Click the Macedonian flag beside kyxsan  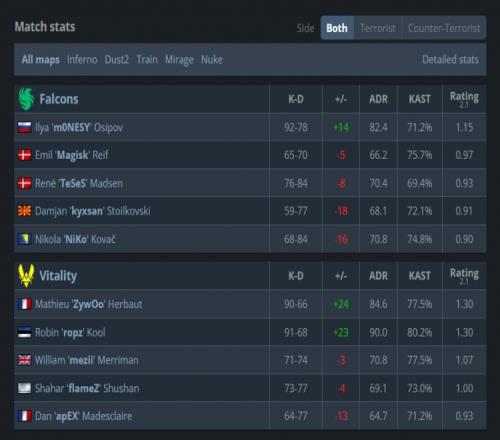tap(25, 211)
